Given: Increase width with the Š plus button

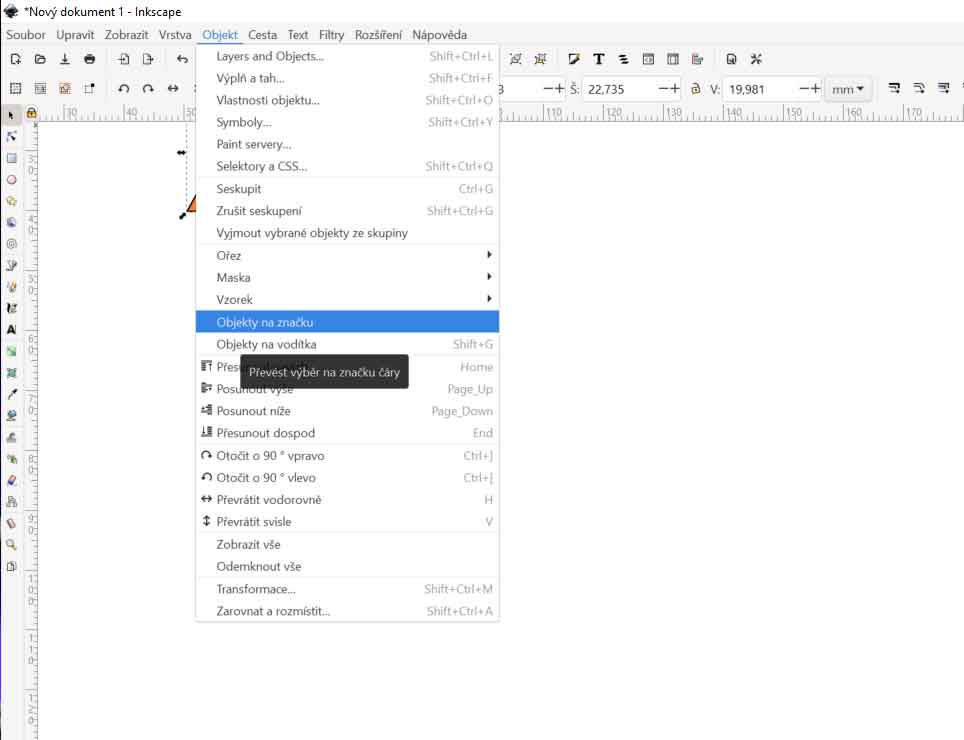Looking at the screenshot, I should (x=675, y=89).
